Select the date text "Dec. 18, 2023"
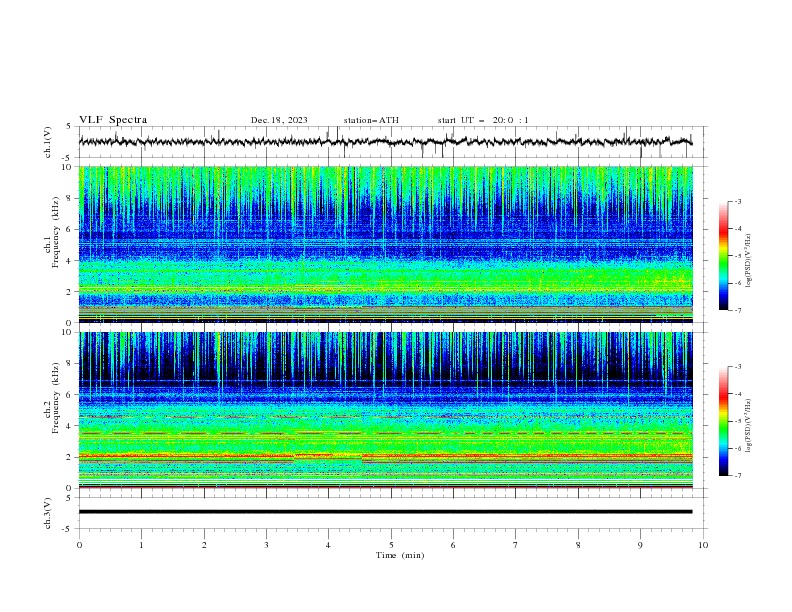This screenshot has height=612, width=792. coord(279,120)
